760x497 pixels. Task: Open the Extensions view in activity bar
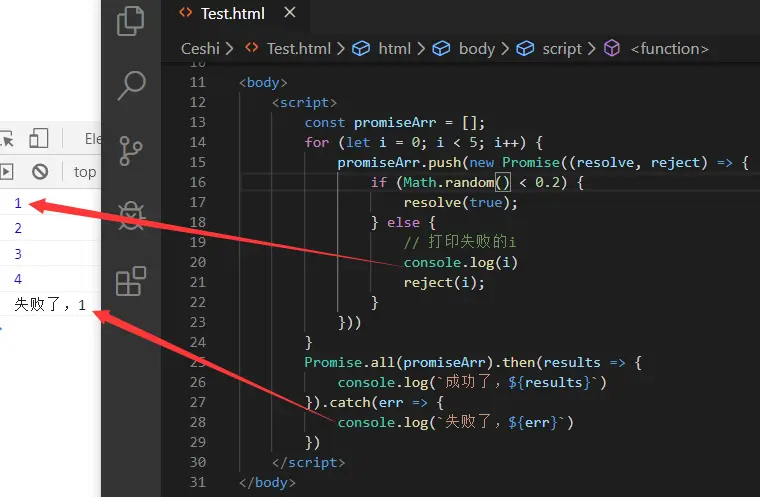(131, 281)
